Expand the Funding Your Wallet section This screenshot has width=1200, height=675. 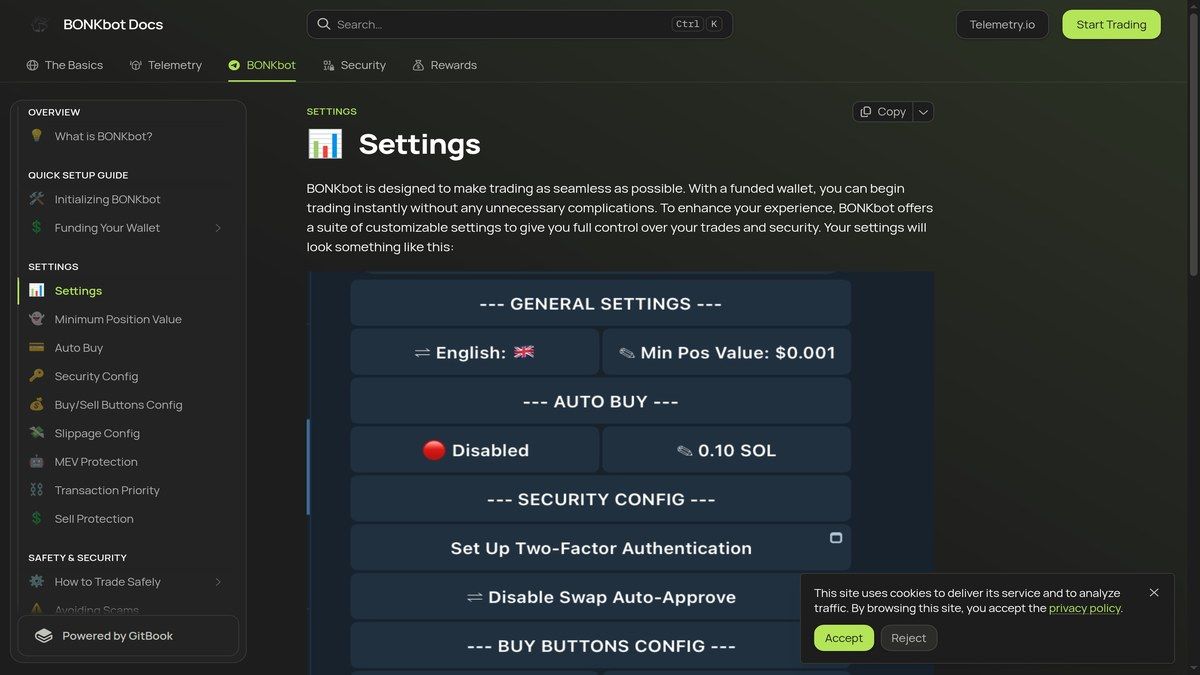point(219,227)
